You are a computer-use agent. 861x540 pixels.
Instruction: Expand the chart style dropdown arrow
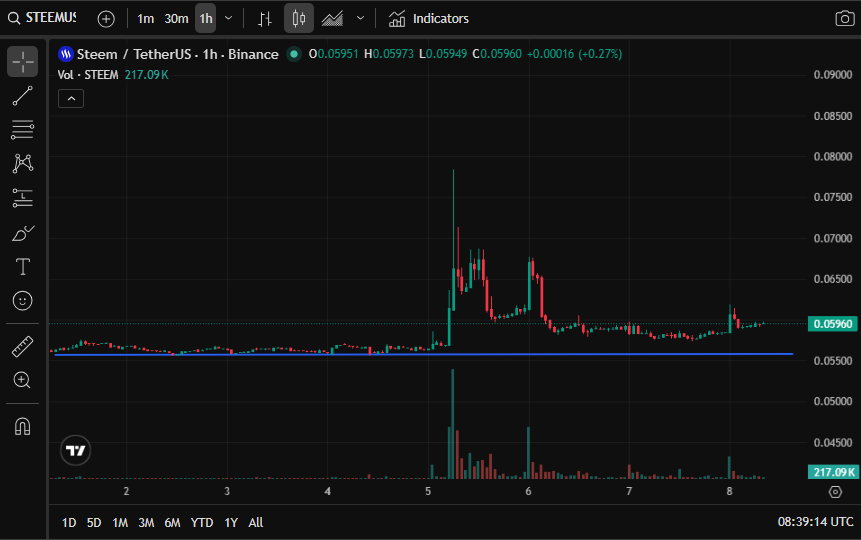point(360,19)
